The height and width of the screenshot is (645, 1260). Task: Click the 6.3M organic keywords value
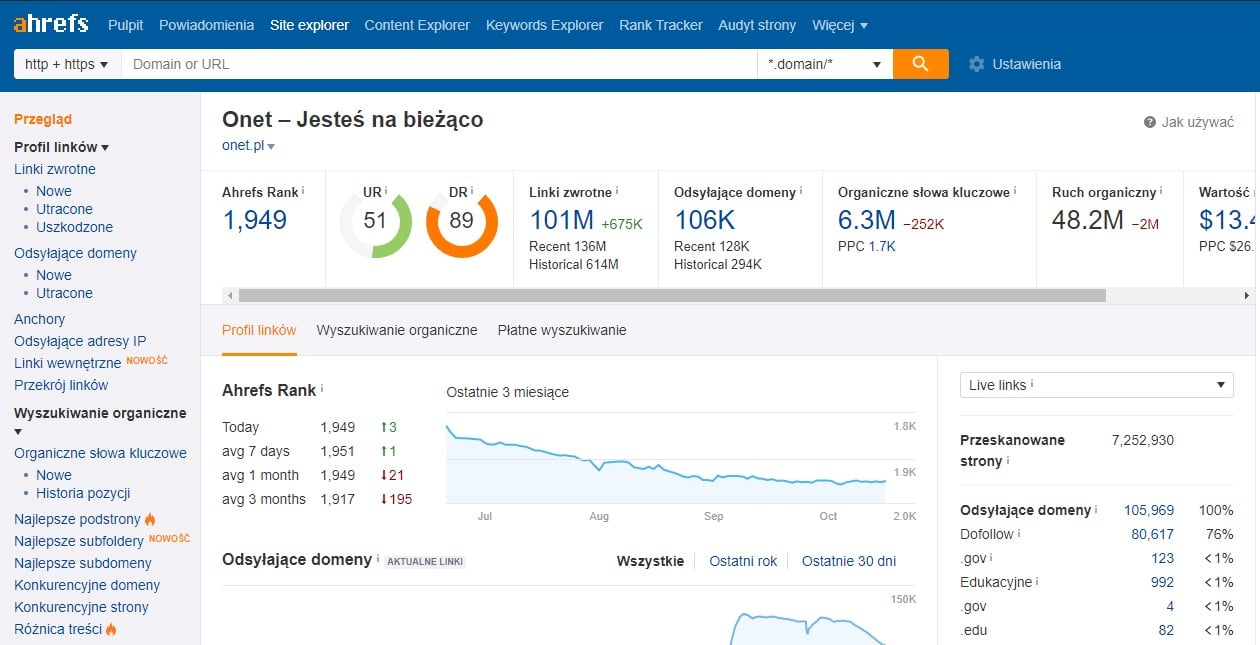point(866,220)
